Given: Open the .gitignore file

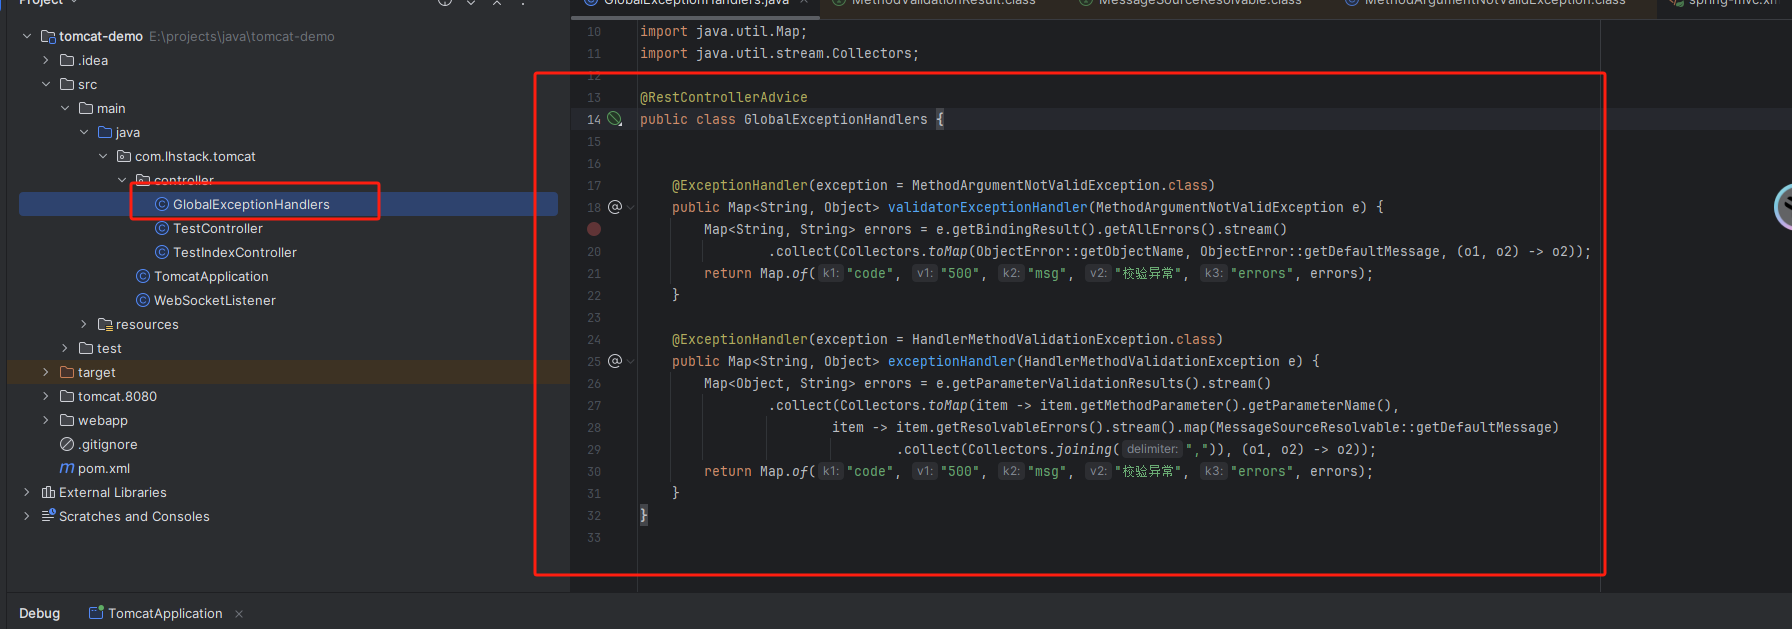Looking at the screenshot, I should click(107, 444).
